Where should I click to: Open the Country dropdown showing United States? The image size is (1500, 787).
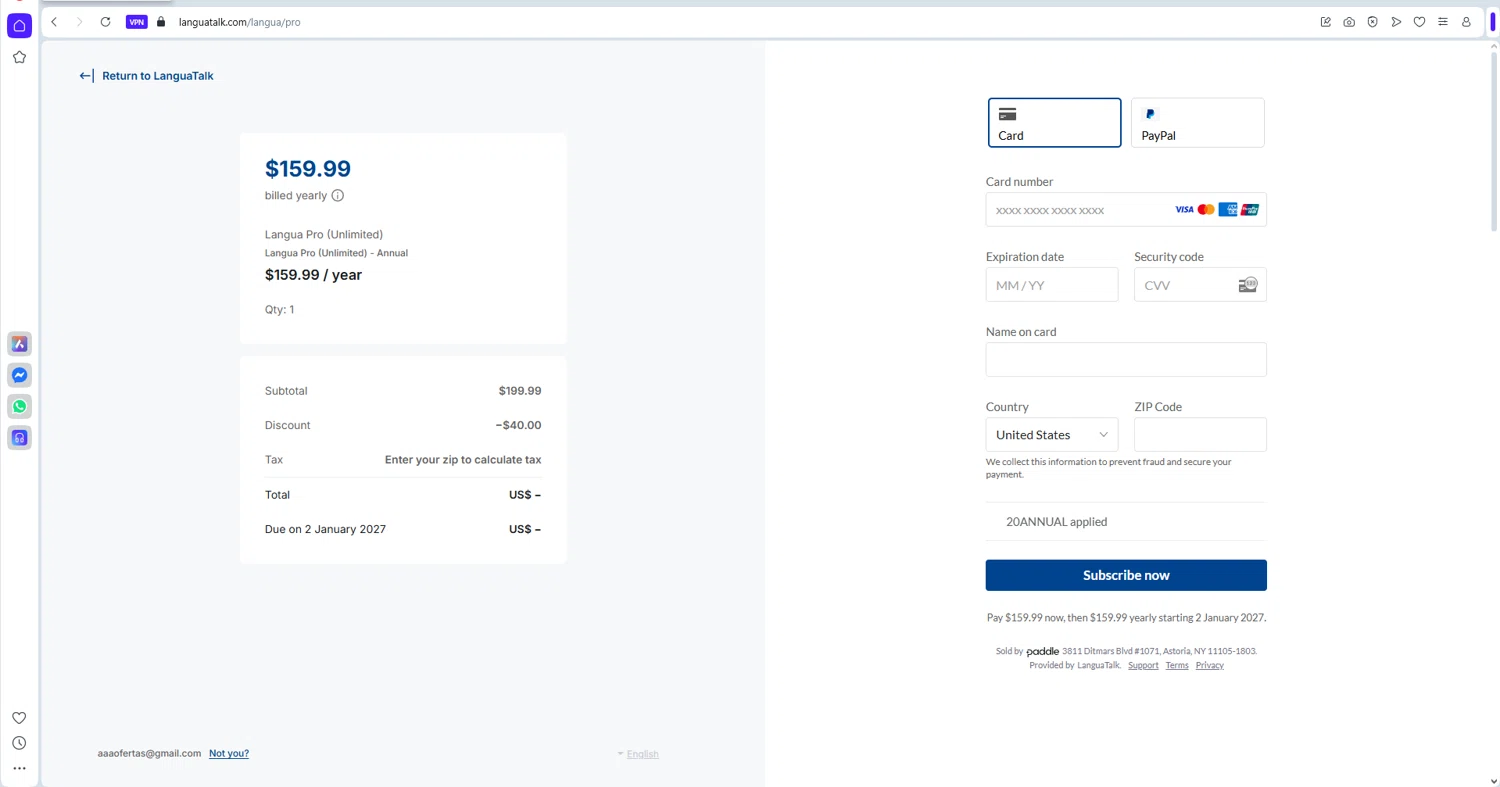coord(1052,435)
